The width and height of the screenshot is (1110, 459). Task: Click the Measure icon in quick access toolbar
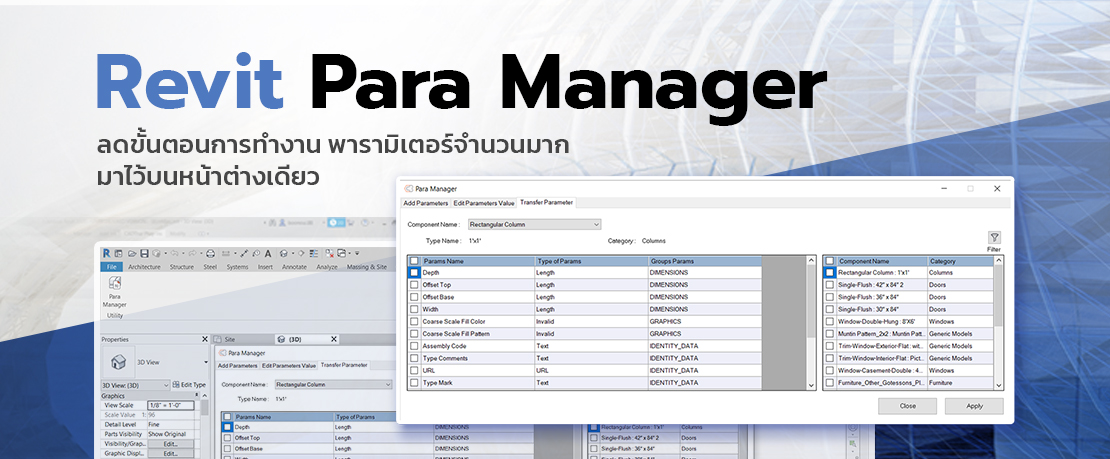(226, 254)
